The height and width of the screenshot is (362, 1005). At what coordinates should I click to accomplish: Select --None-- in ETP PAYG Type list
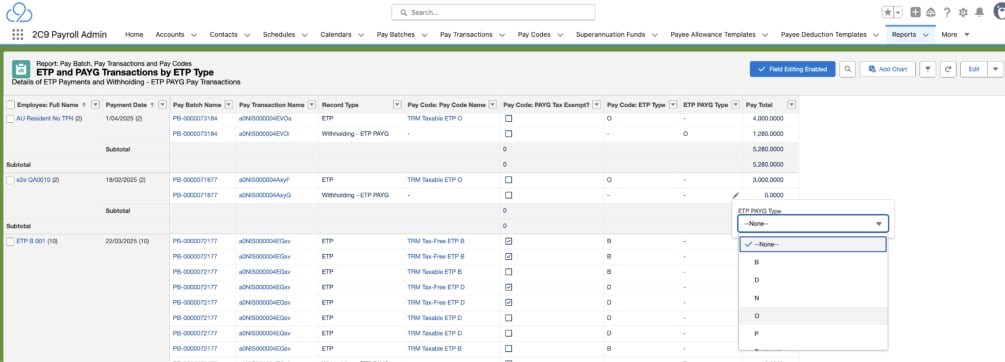pyautogui.click(x=813, y=244)
